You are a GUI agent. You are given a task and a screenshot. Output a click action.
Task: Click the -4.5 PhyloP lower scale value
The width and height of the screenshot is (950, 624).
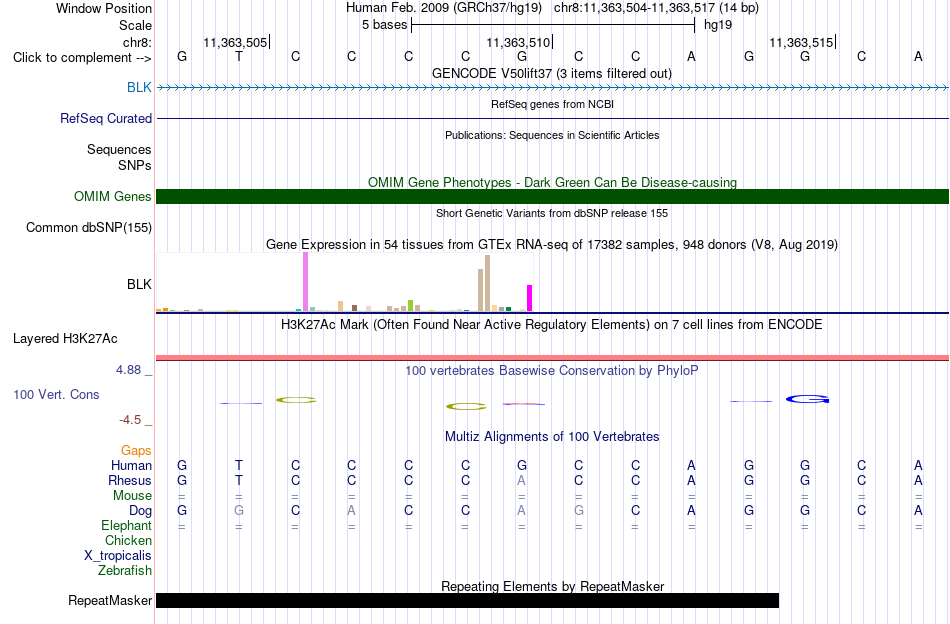tap(130, 420)
